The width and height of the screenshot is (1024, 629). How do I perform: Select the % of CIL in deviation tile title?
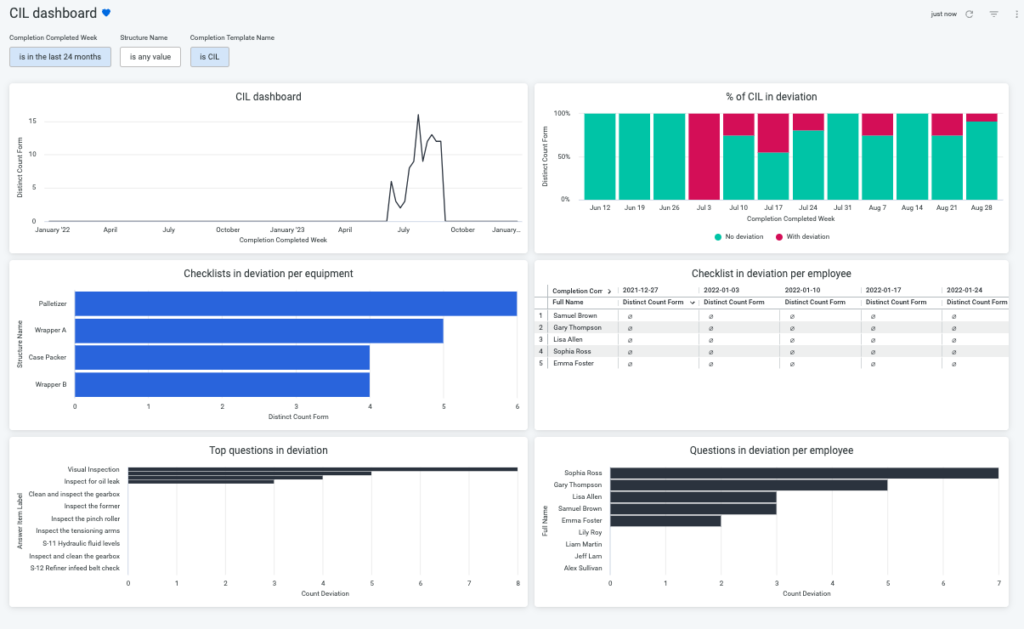coord(770,96)
